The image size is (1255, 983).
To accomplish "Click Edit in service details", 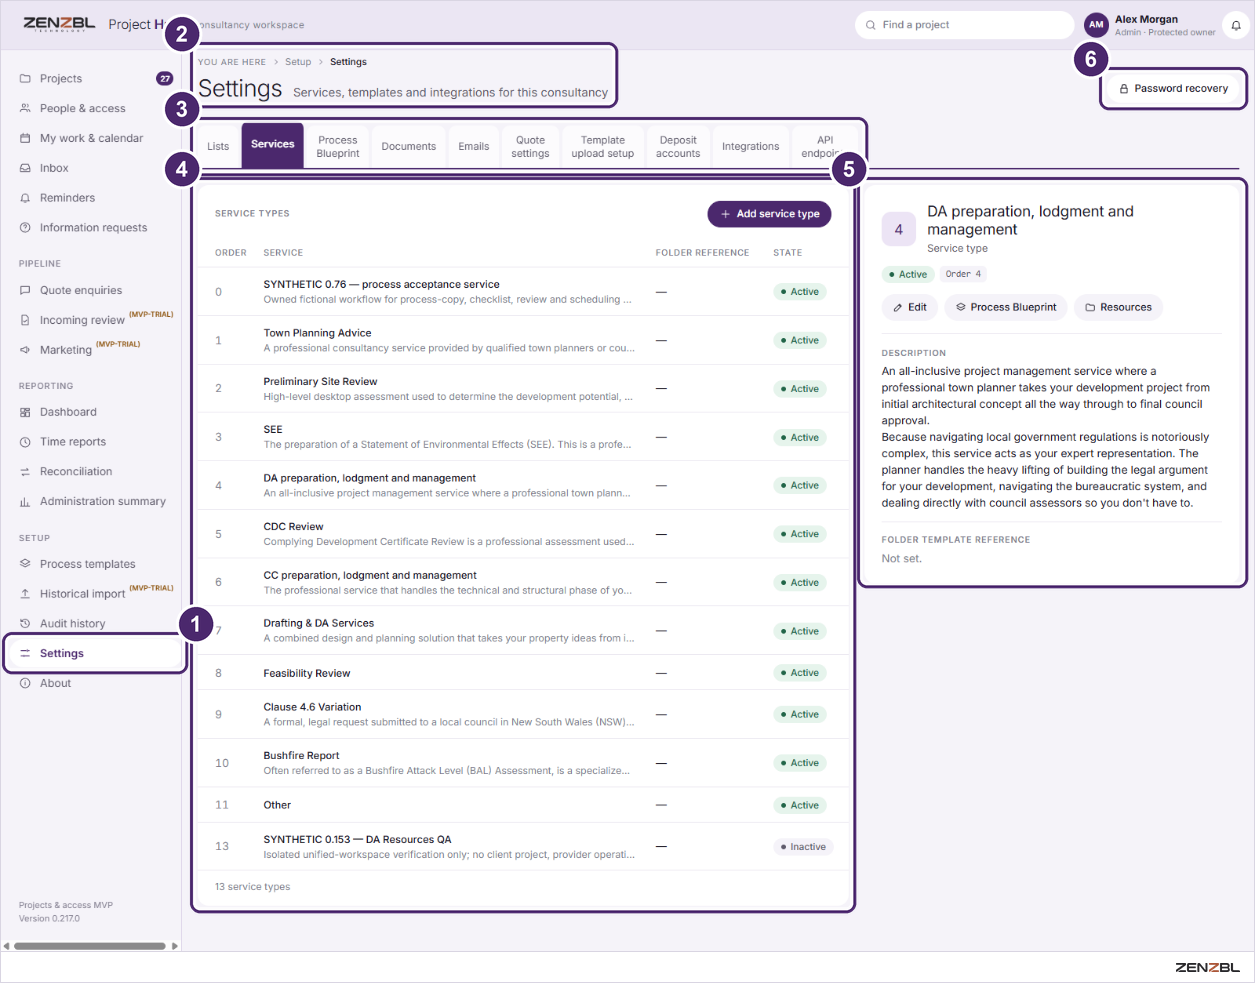I will [910, 307].
